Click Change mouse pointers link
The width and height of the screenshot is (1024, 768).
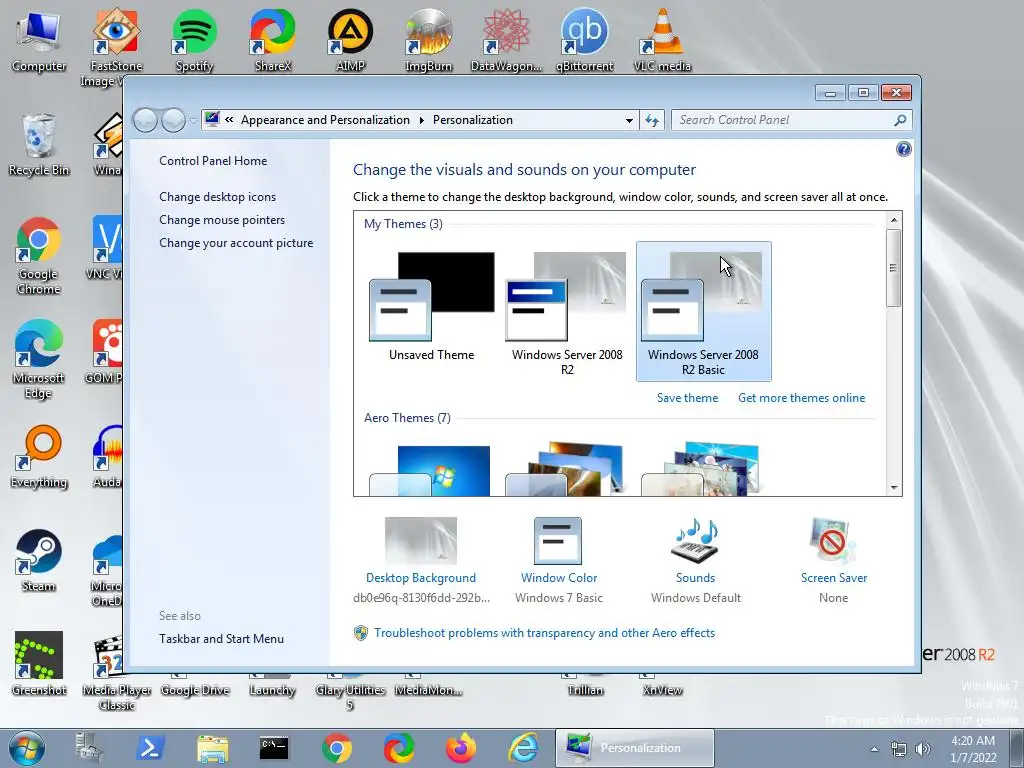coord(222,219)
